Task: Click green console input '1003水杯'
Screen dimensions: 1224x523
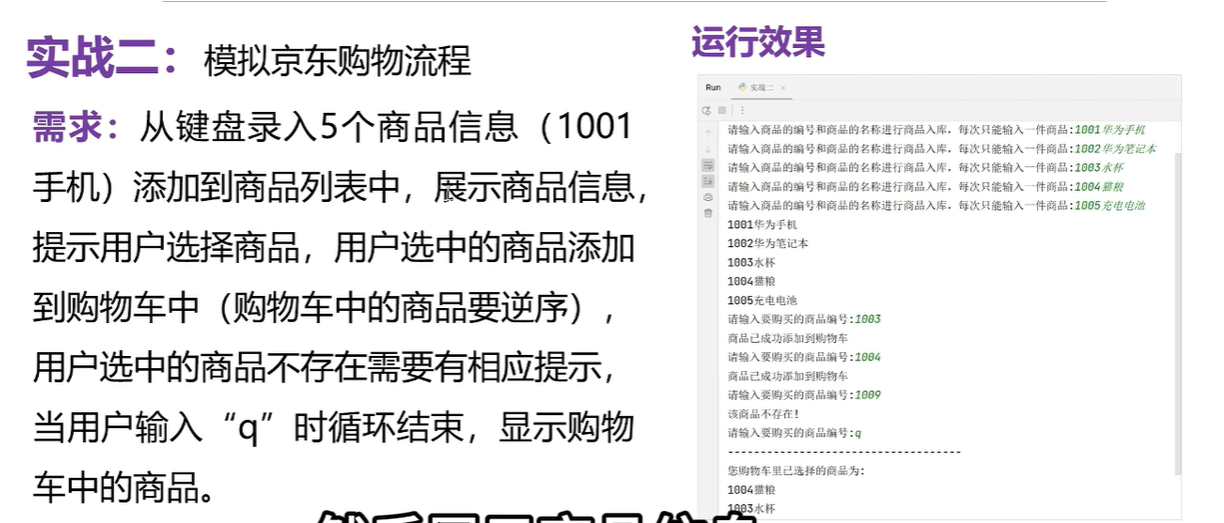Action: point(1099,168)
